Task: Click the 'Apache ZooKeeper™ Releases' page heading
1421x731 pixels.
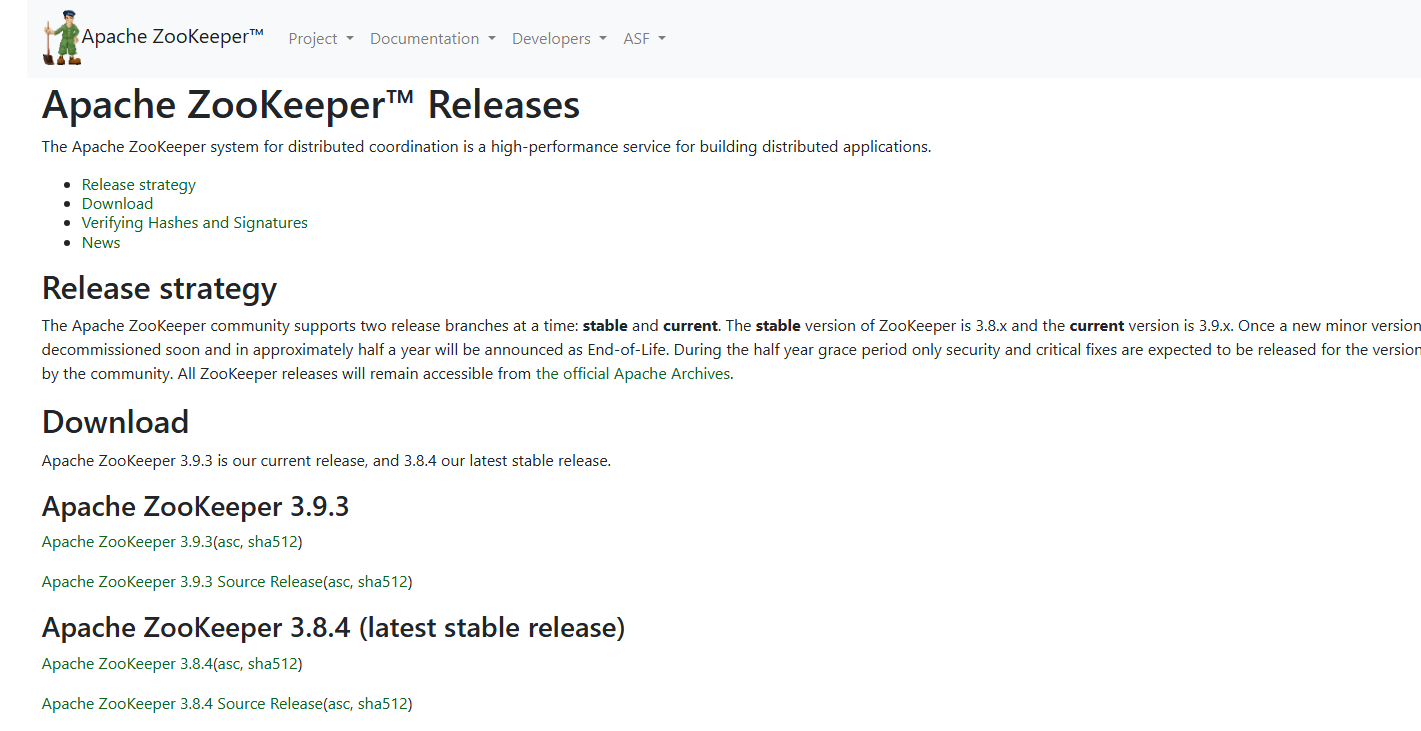Action: coord(311,105)
